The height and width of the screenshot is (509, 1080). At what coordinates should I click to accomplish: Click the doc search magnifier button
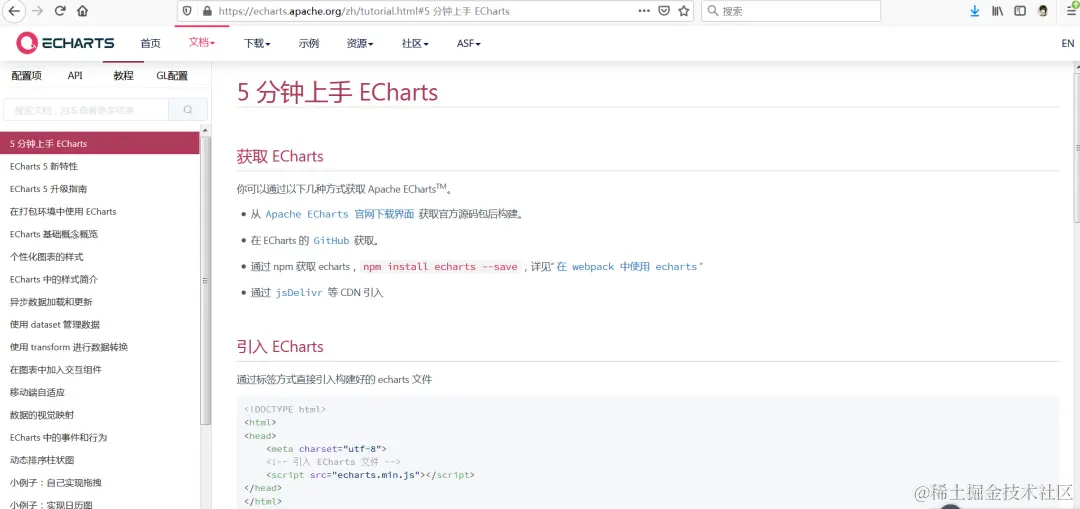click(x=188, y=110)
